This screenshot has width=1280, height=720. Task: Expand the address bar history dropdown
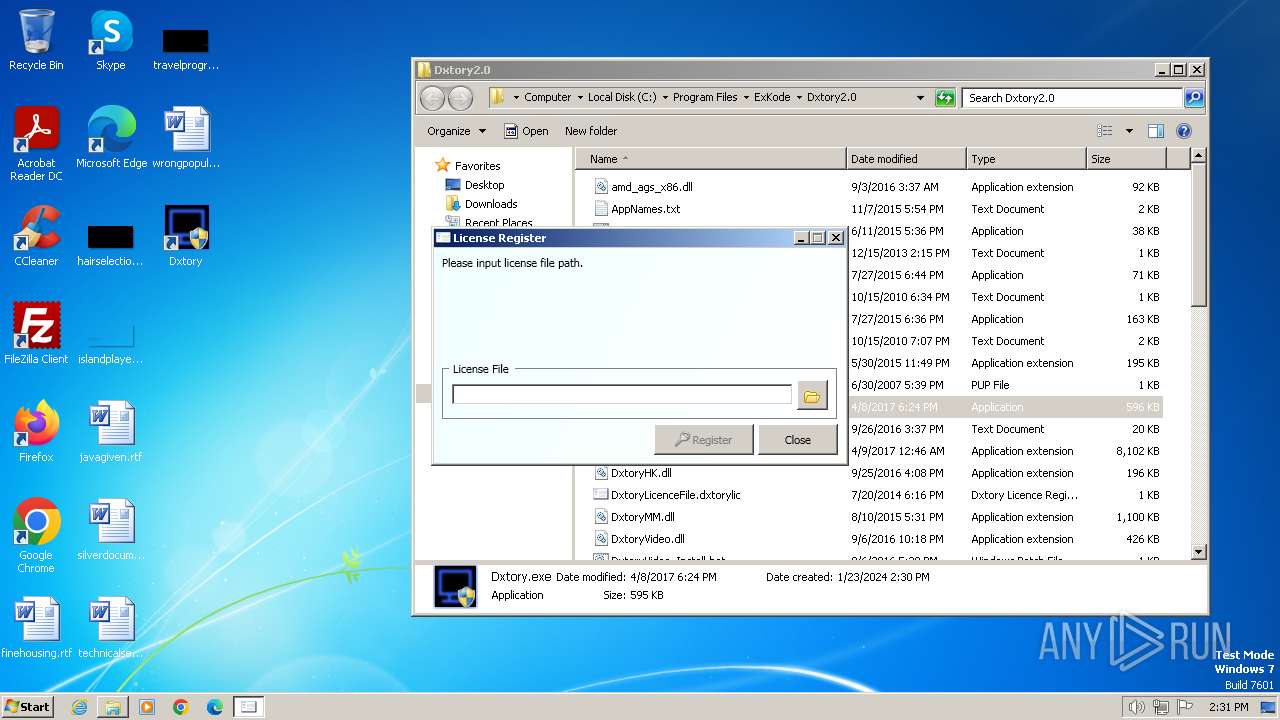920,98
